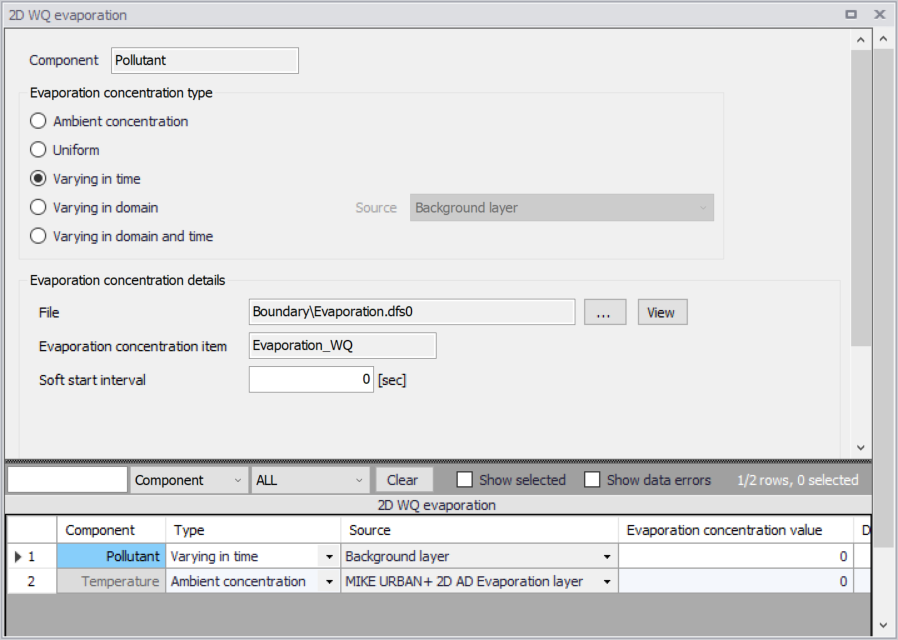898x640 pixels.
Task: Click the Component column header
Action: 111,530
